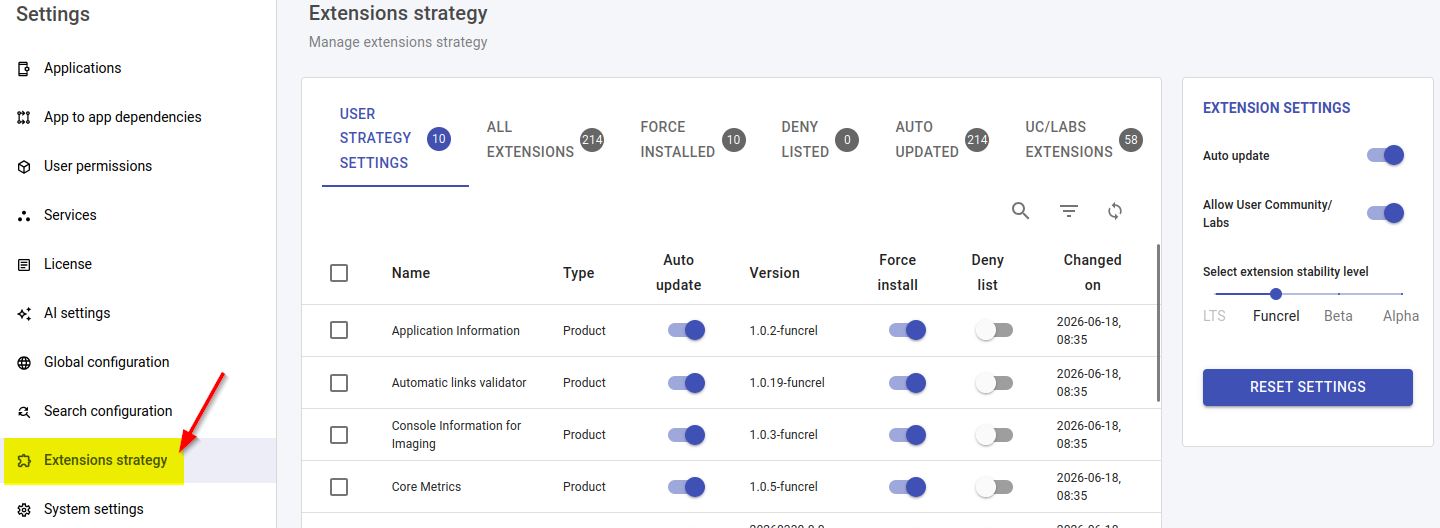Viewport: 1440px width, 528px height.
Task: Click the Applications sidebar icon
Action: click(x=24, y=68)
